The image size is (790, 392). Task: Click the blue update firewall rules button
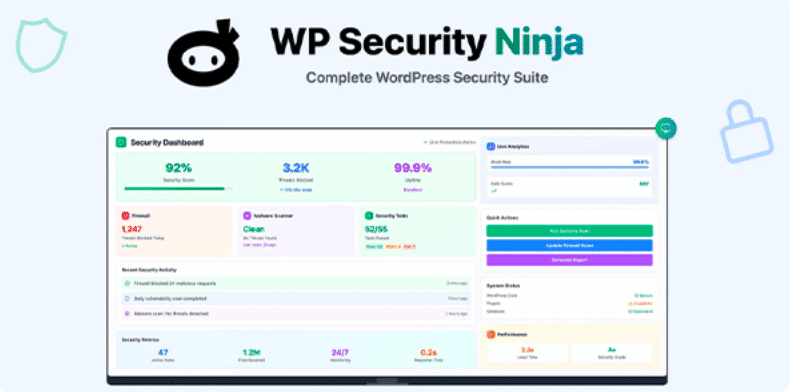tap(569, 245)
